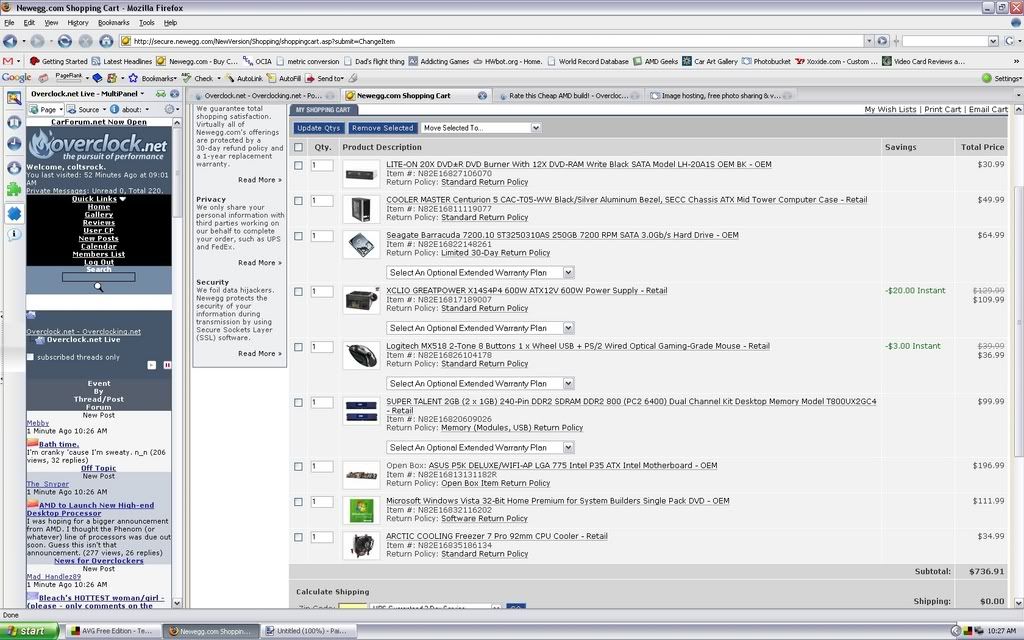Screen dimensions: 1024x640
Task: Click the search magnifier under the Overclock.net search box
Action: coord(99,287)
